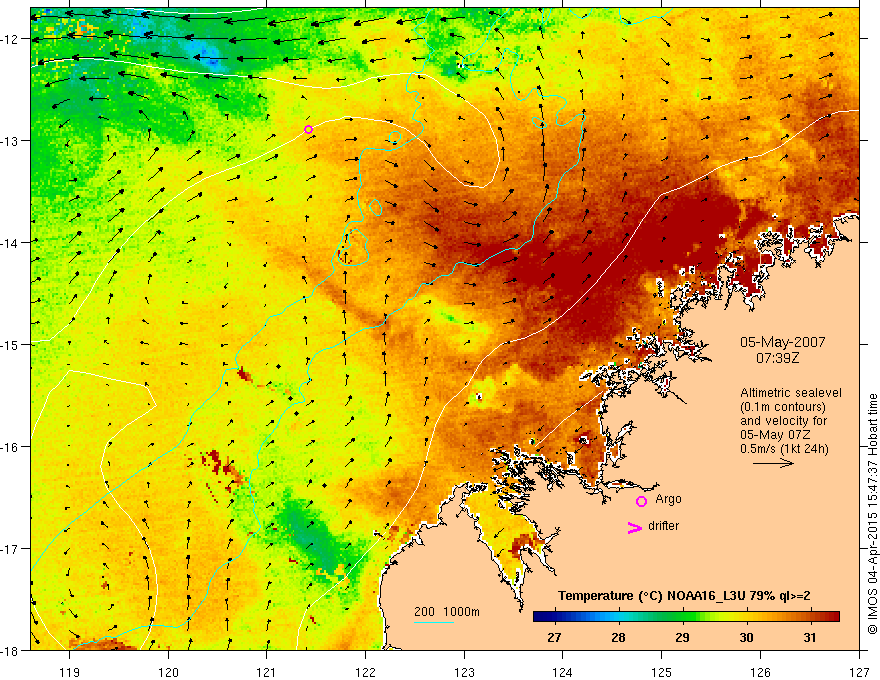Click the longitude label 125
Image resolution: width=880 pixels, height=680 pixels.
(662, 672)
